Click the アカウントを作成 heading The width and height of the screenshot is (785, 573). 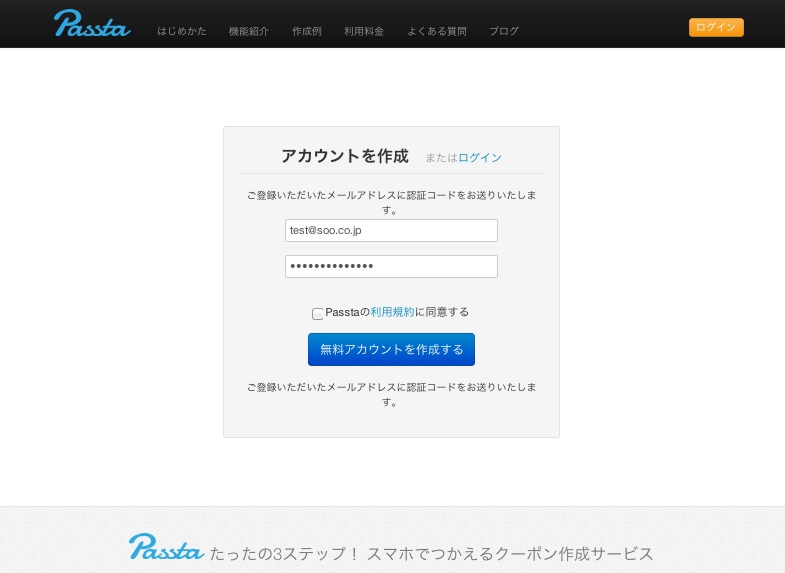coord(345,156)
